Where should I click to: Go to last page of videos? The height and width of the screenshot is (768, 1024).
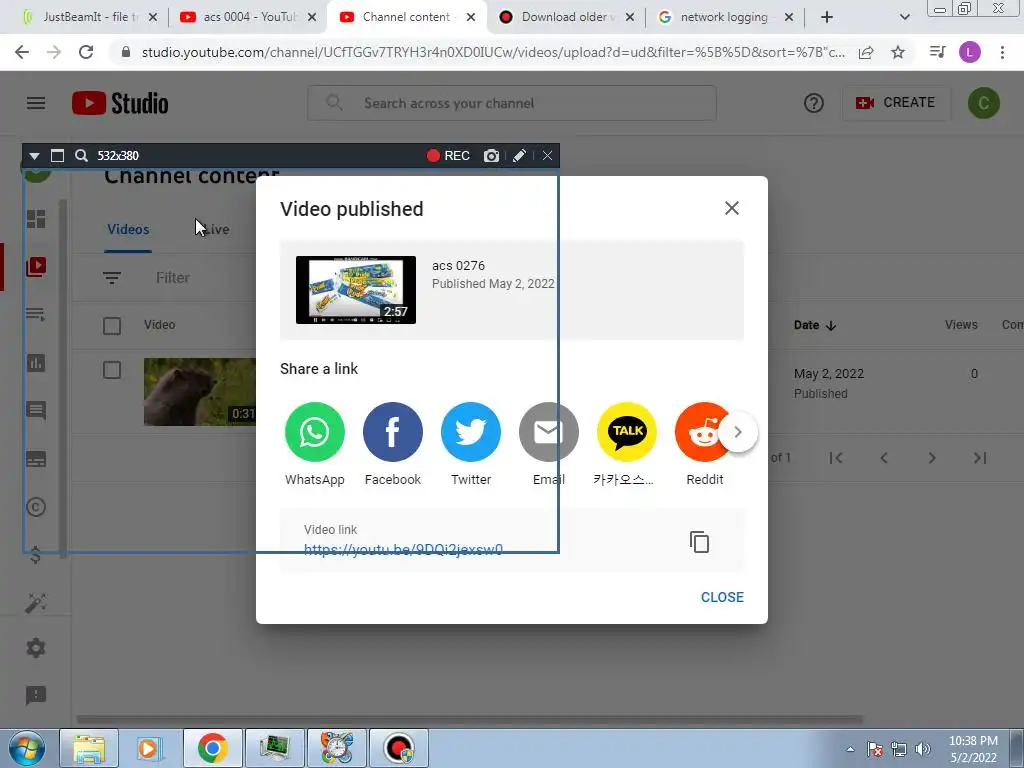[980, 458]
